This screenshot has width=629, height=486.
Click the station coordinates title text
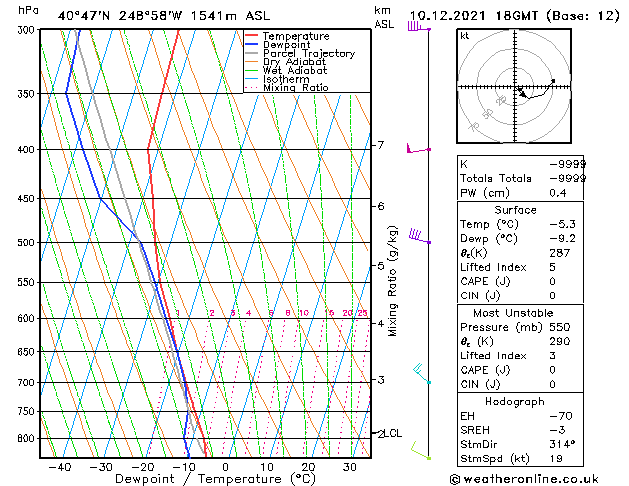coord(164,16)
